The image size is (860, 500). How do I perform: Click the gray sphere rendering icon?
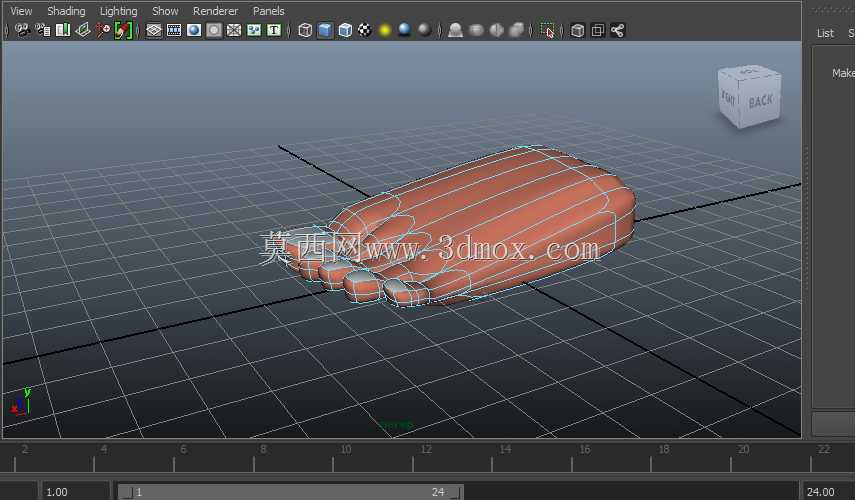pos(425,30)
